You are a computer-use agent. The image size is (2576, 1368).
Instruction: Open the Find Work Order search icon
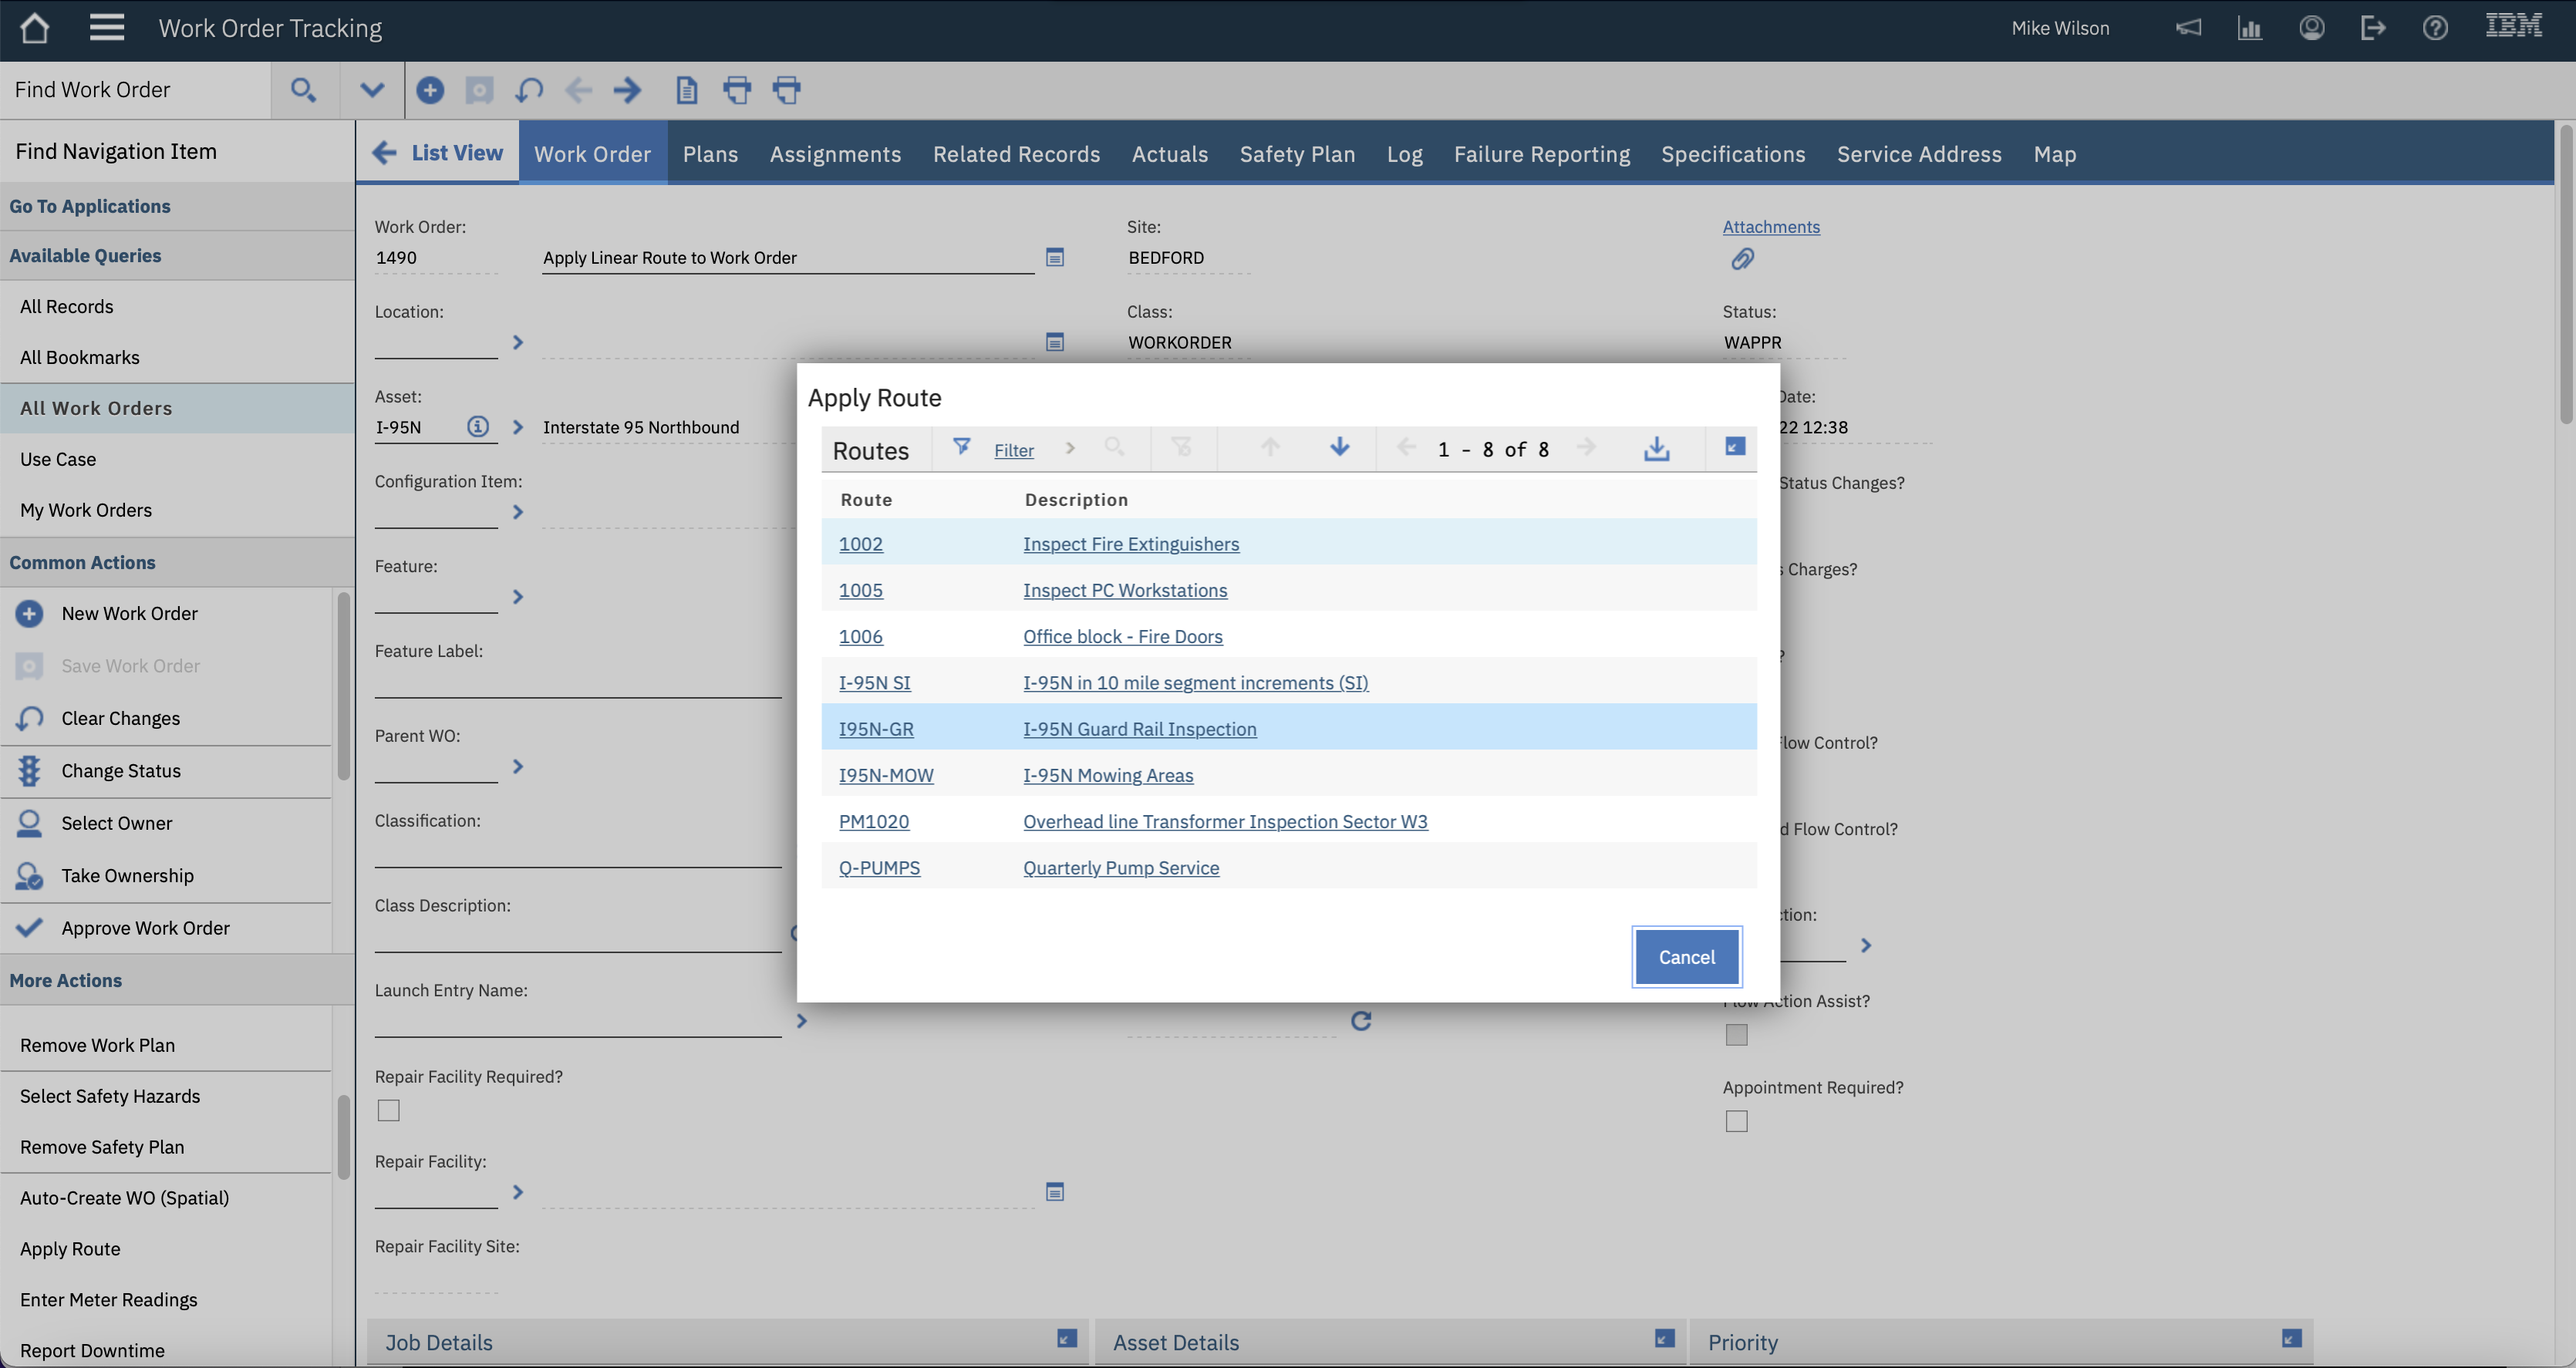pos(305,90)
